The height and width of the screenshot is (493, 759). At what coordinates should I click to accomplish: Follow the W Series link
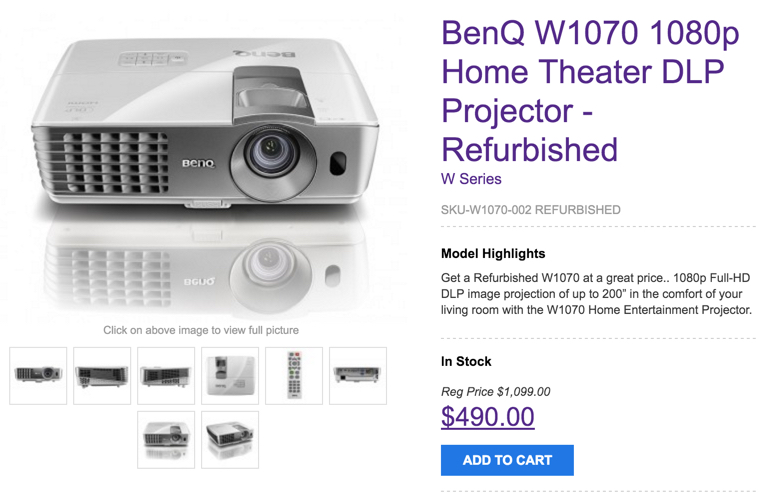tap(471, 179)
